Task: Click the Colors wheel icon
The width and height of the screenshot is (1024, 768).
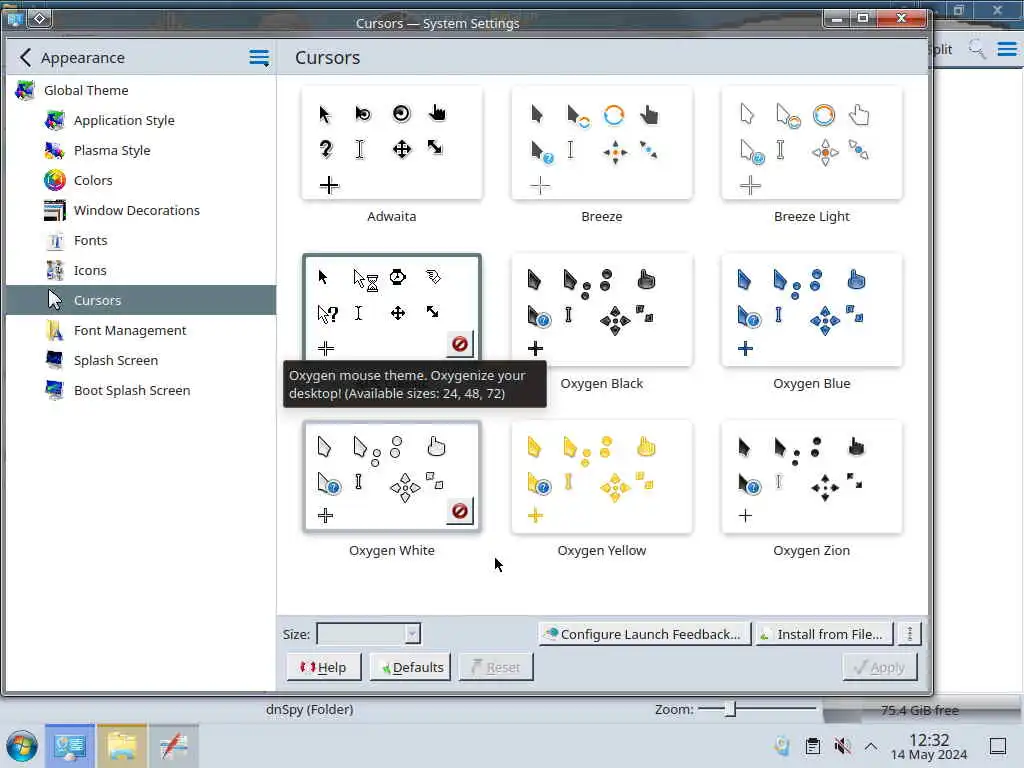Action: click(x=55, y=180)
